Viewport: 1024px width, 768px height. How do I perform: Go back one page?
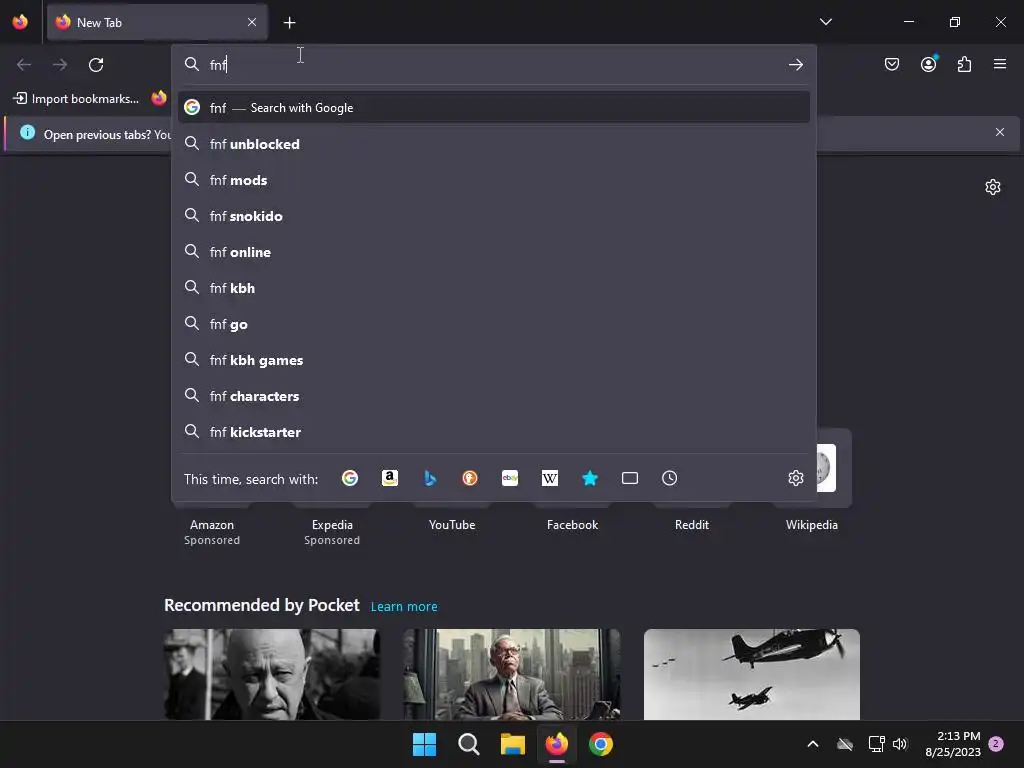tap(24, 65)
